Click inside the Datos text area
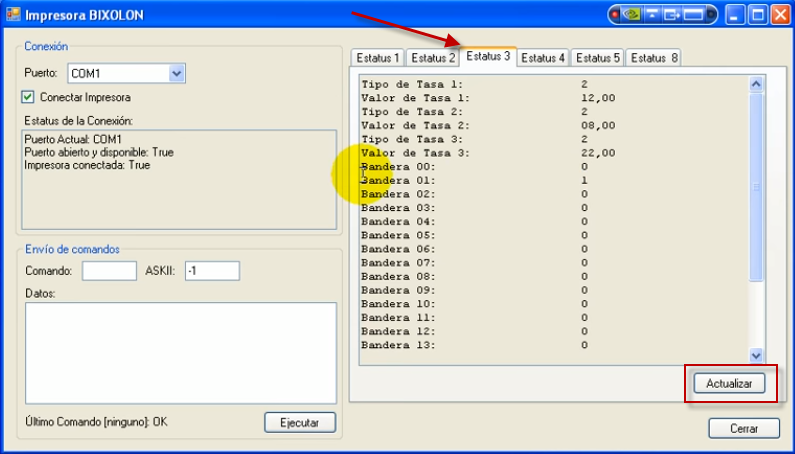Viewport: 795px width, 454px height. (181, 353)
